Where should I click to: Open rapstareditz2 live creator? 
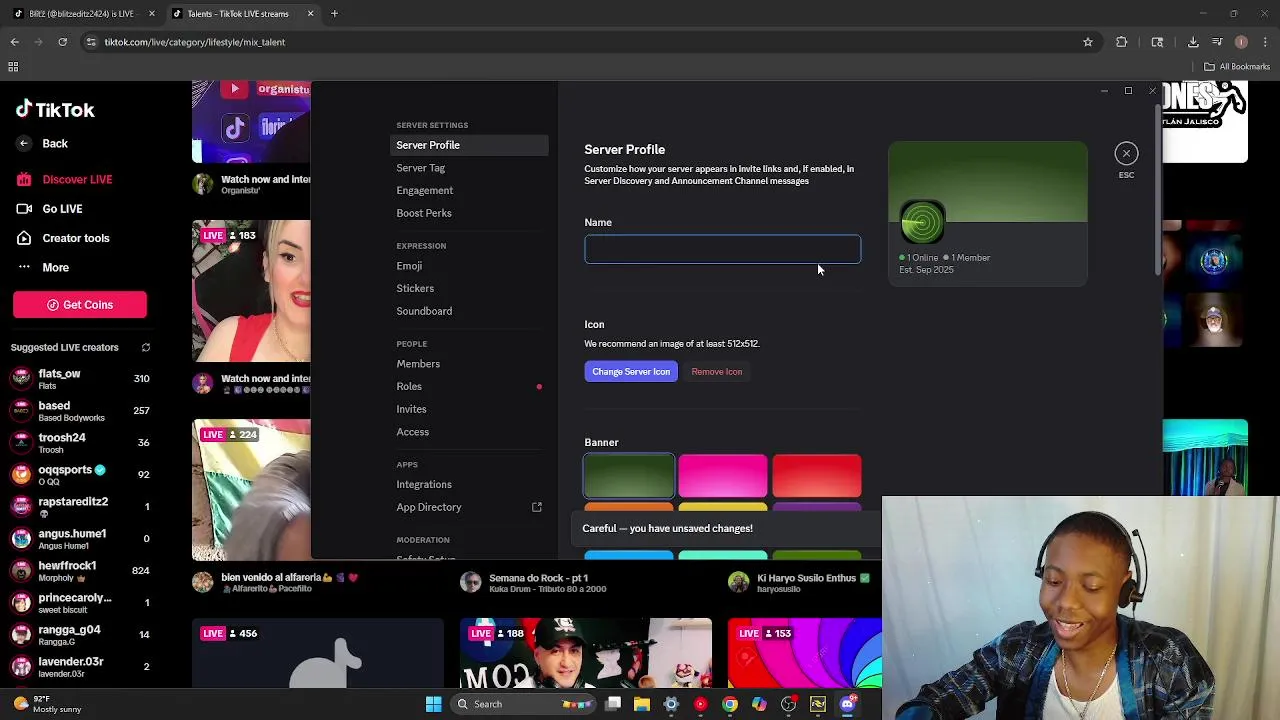[x=80, y=507]
